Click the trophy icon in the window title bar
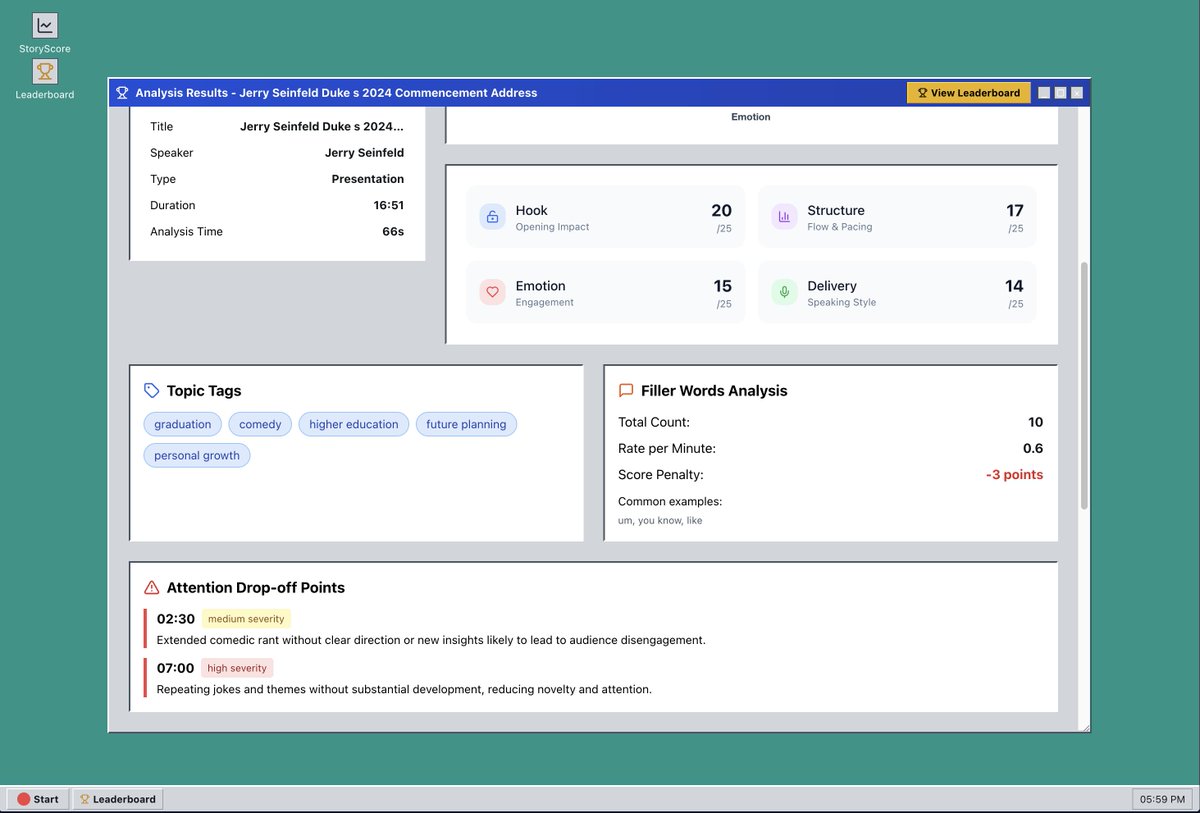The height and width of the screenshot is (813, 1200). (122, 93)
